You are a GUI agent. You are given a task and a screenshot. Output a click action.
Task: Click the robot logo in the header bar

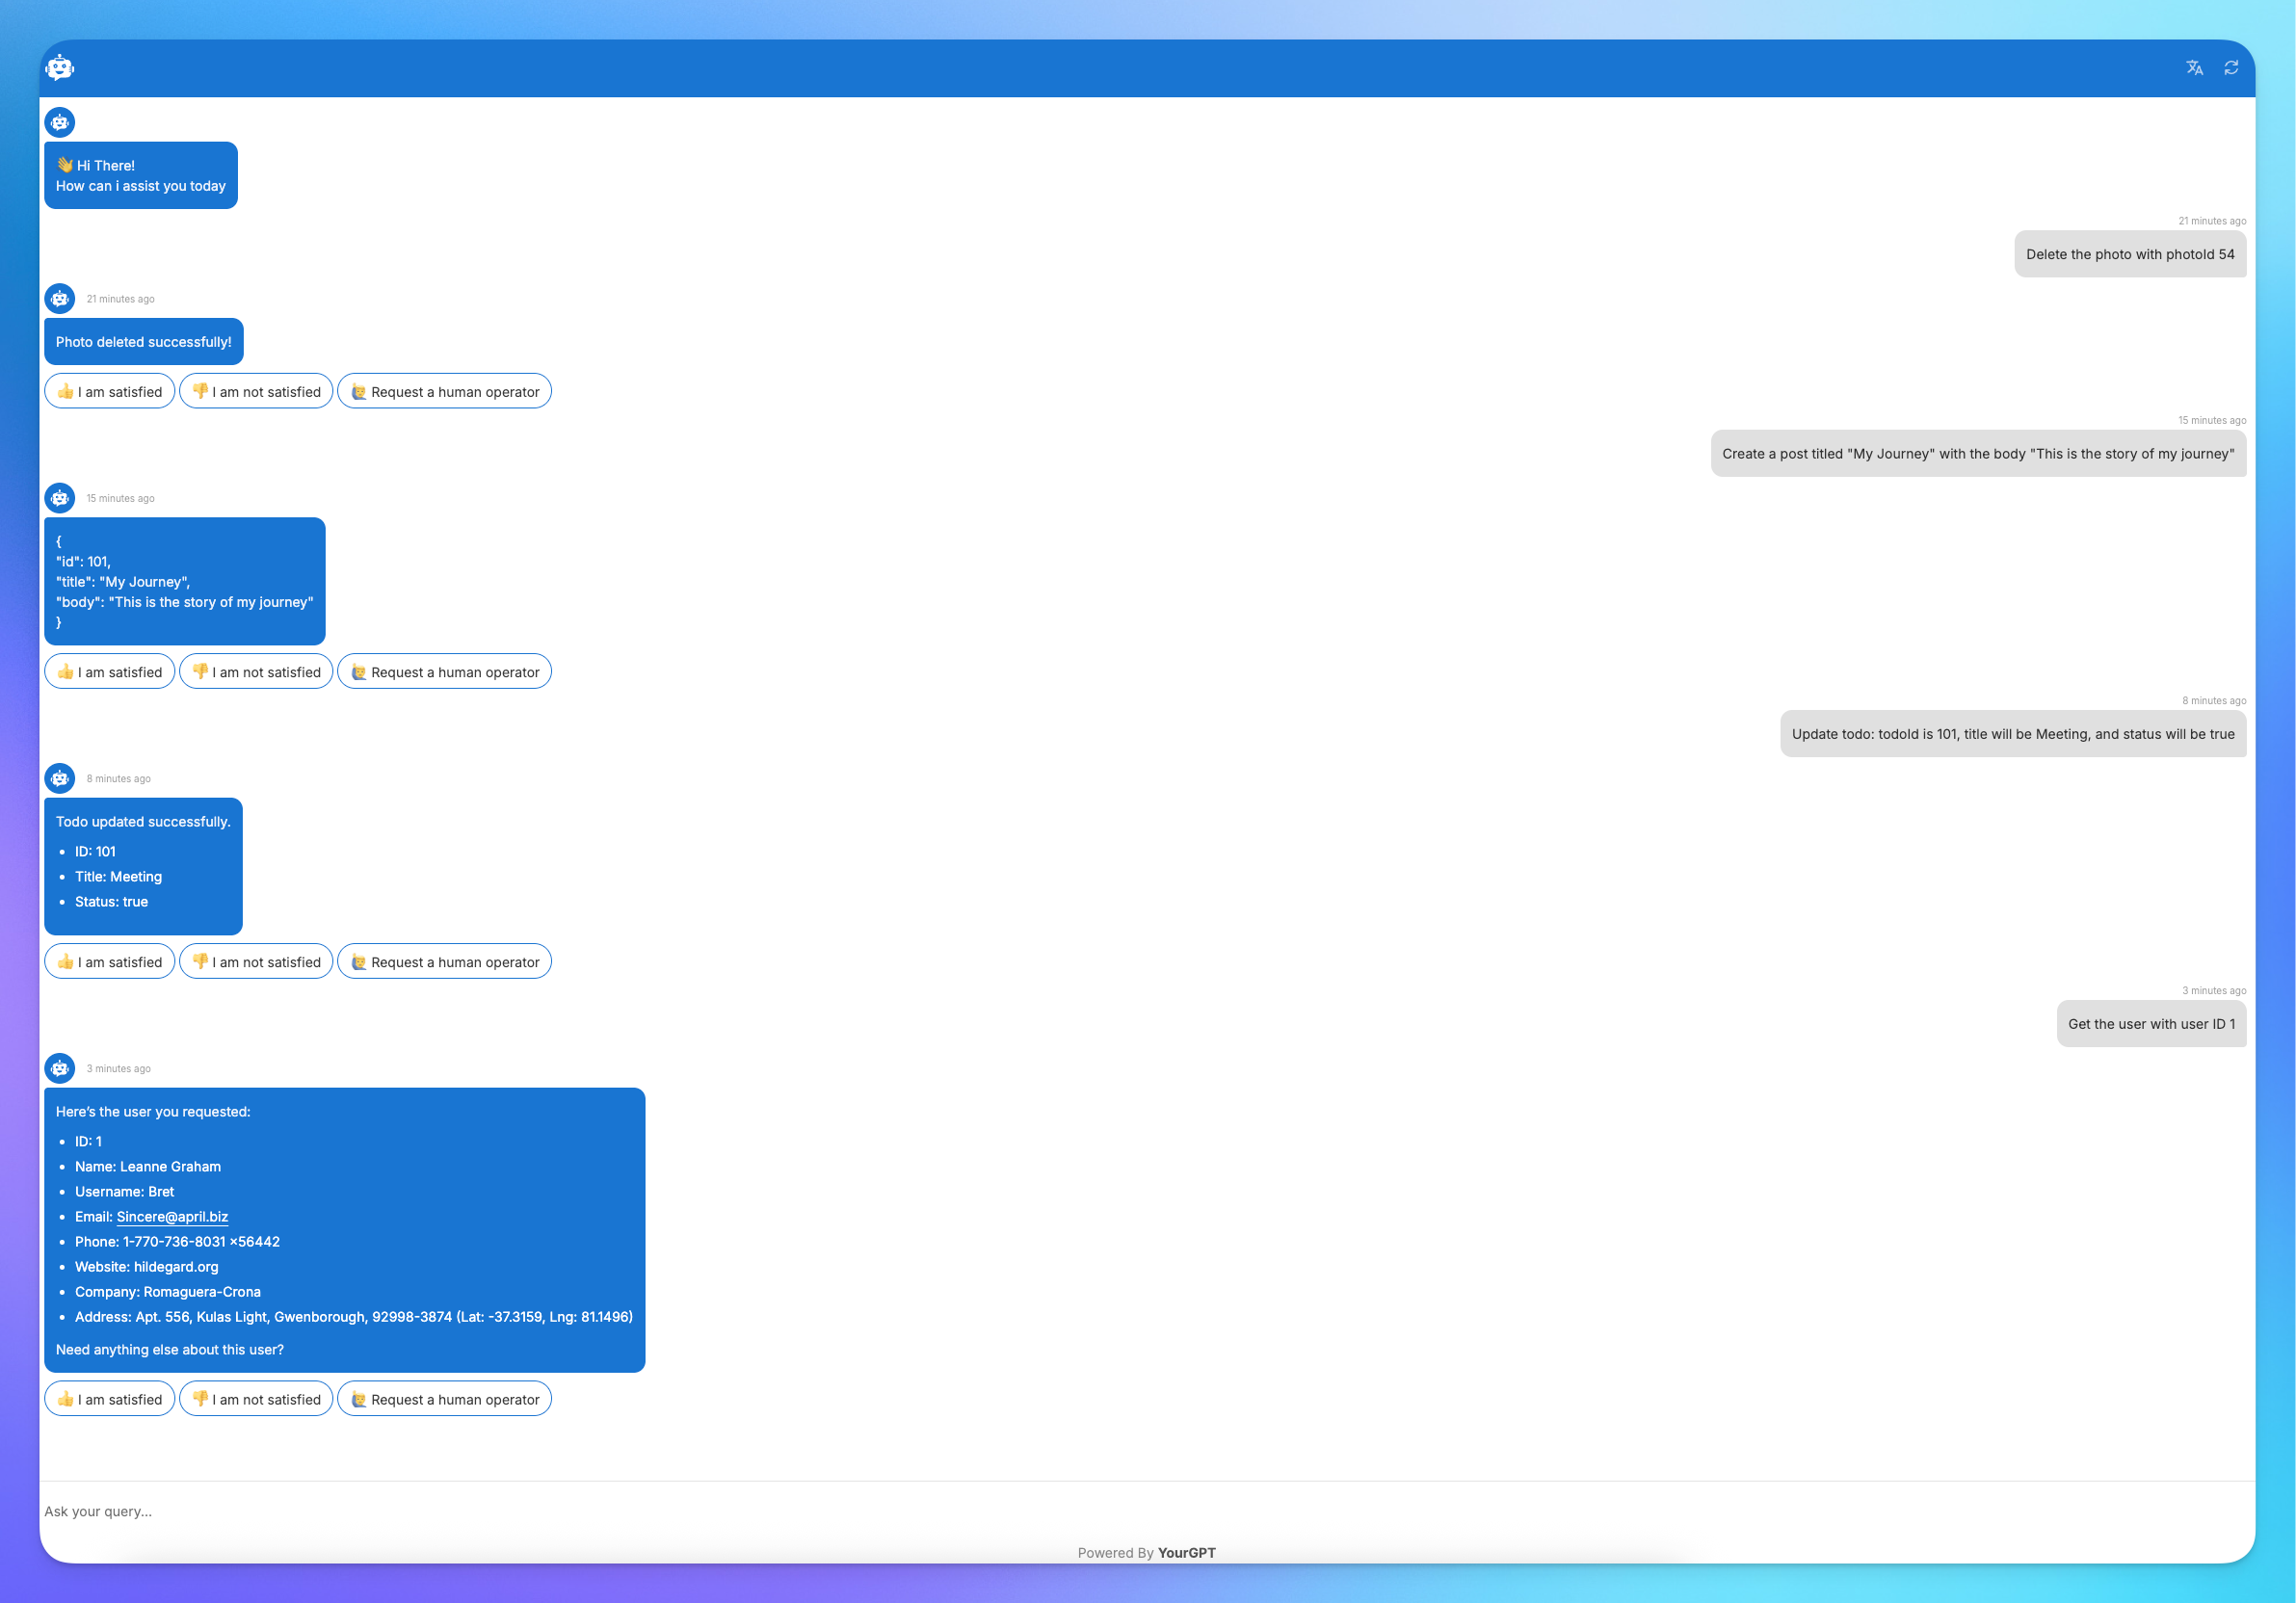pos(60,68)
